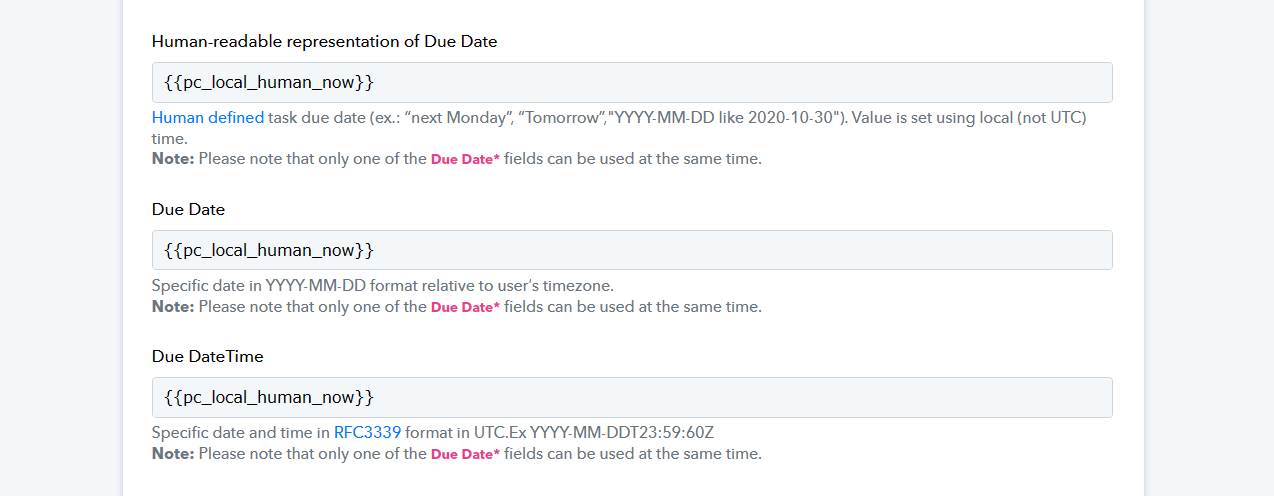Image resolution: width=1274 pixels, height=496 pixels.
Task: Click the Human-readable representation of Due Date label
Action: pyautogui.click(x=325, y=41)
